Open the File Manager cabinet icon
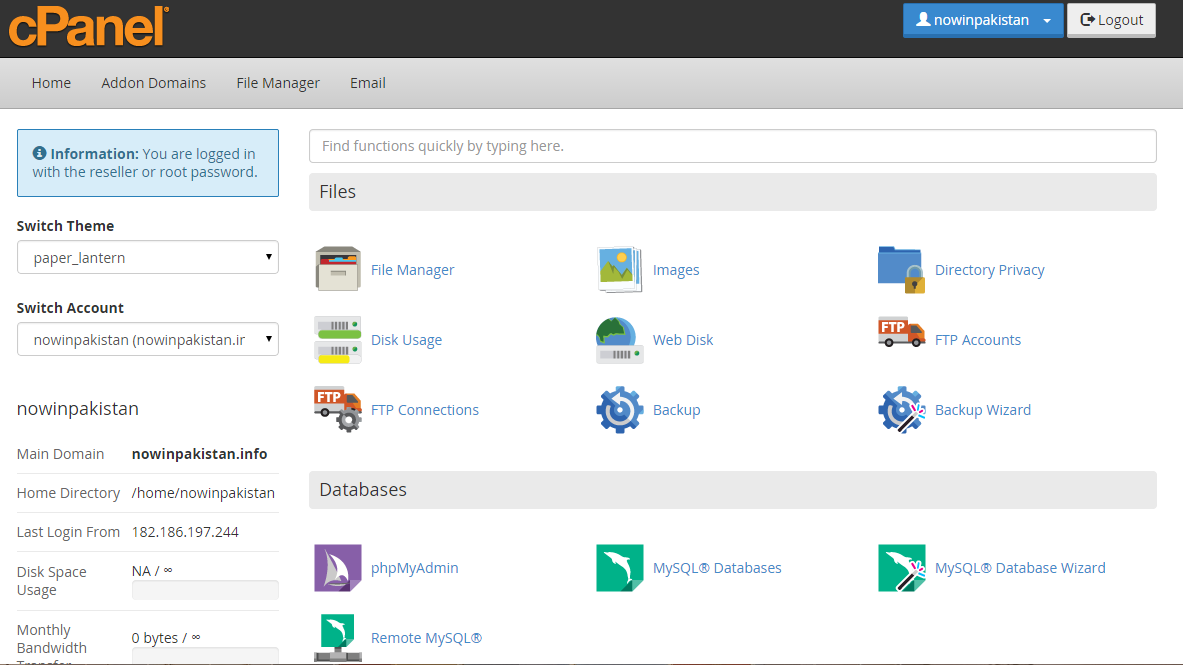Image resolution: width=1183 pixels, height=665 pixels. click(x=337, y=269)
